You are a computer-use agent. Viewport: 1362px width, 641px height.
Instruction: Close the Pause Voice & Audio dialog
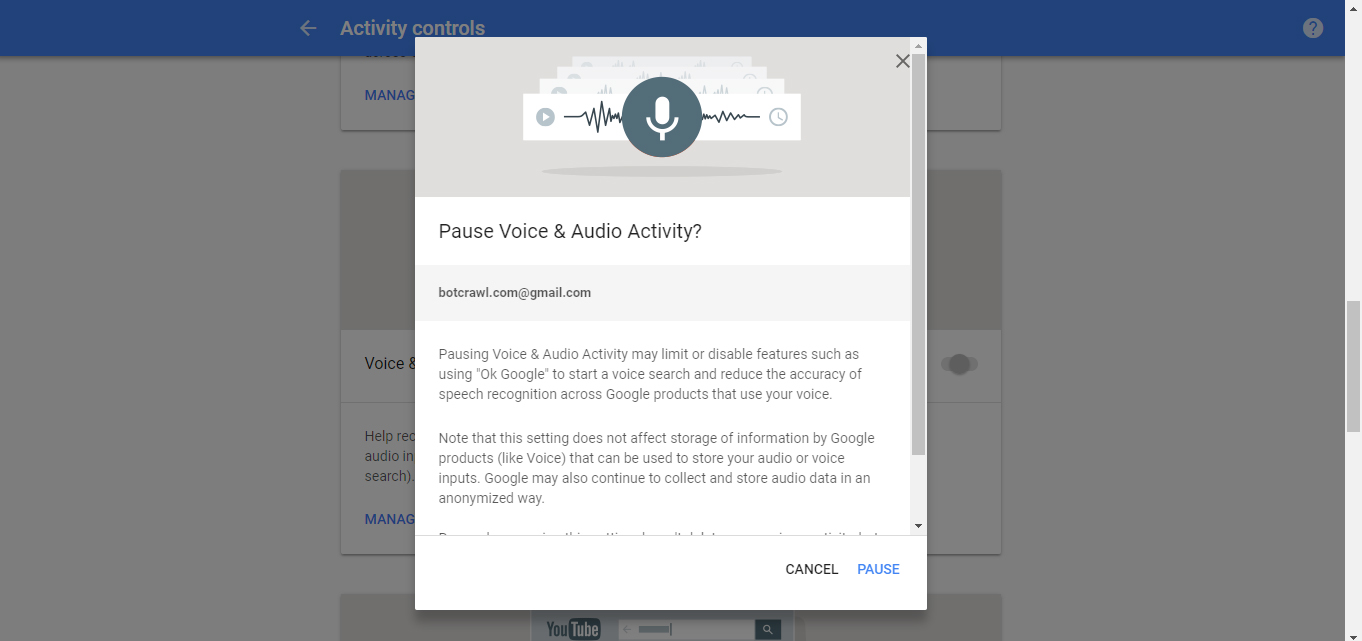[902, 61]
